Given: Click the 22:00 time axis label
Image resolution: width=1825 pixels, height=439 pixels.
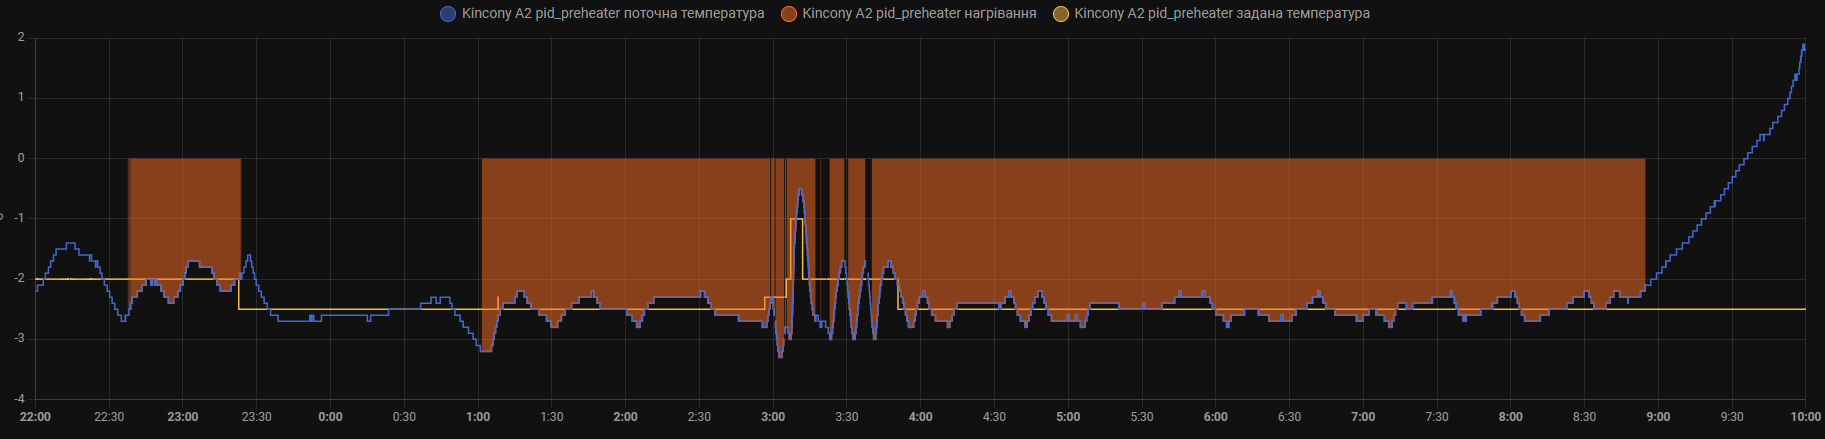Looking at the screenshot, I should coord(35,417).
